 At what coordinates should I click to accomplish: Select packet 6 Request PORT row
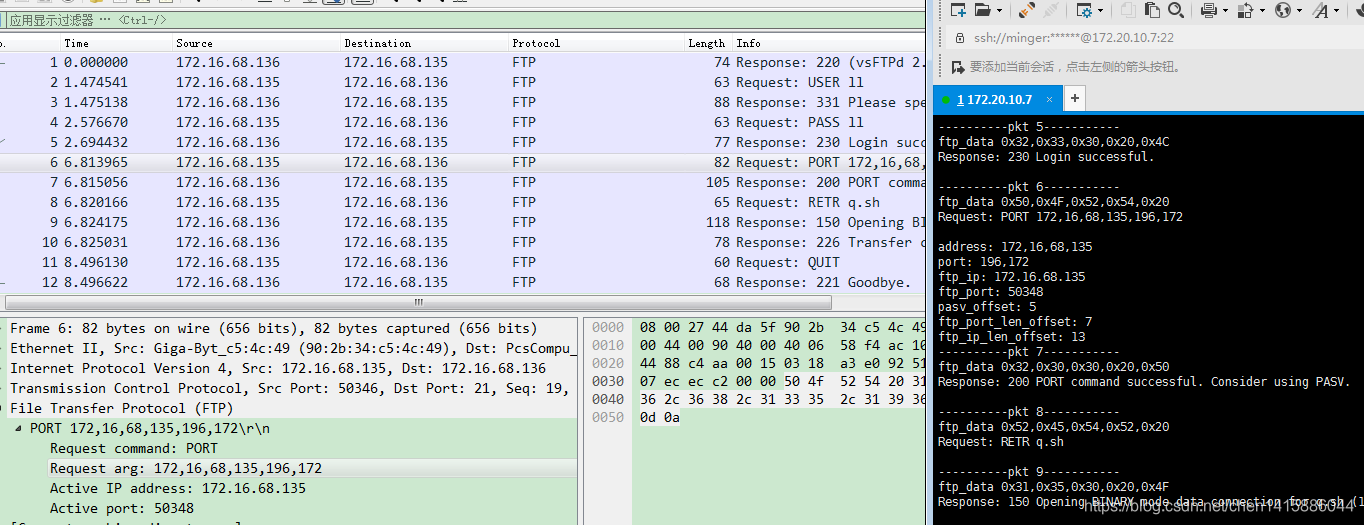[463, 162]
